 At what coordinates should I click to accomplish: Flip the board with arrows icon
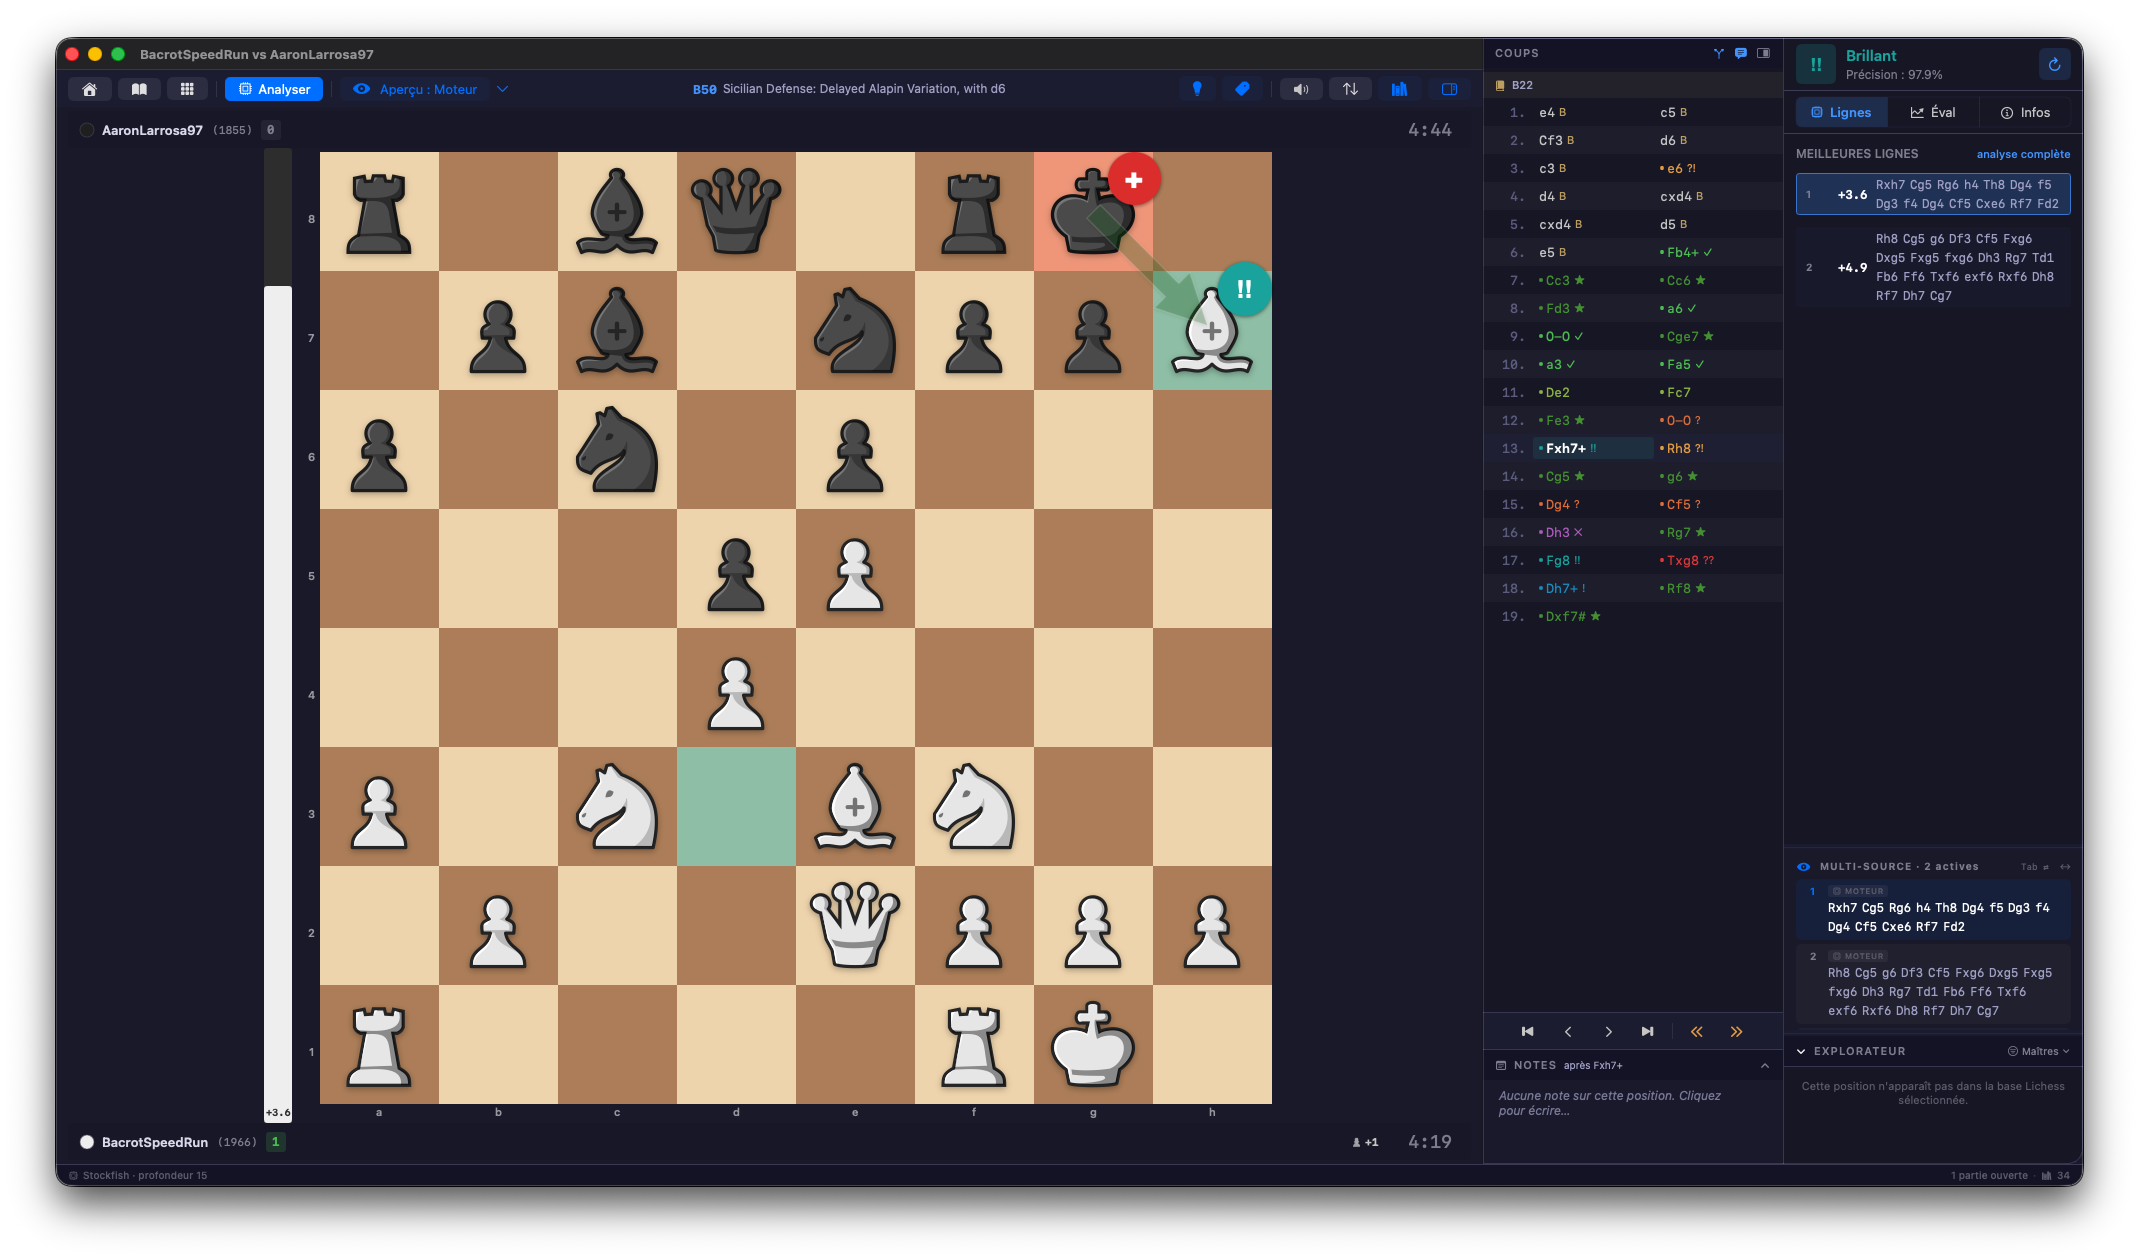coord(1350,89)
